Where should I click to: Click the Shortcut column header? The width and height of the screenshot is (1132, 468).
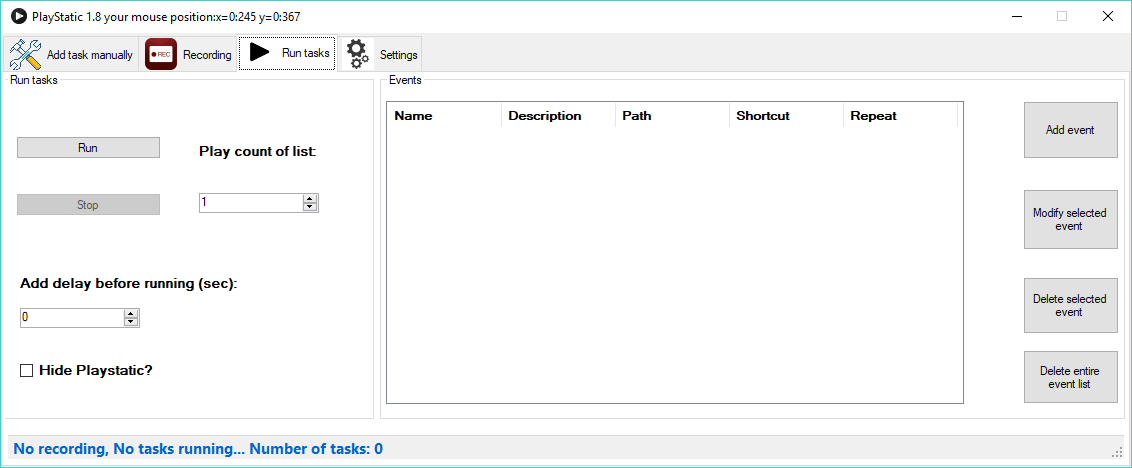(x=787, y=116)
